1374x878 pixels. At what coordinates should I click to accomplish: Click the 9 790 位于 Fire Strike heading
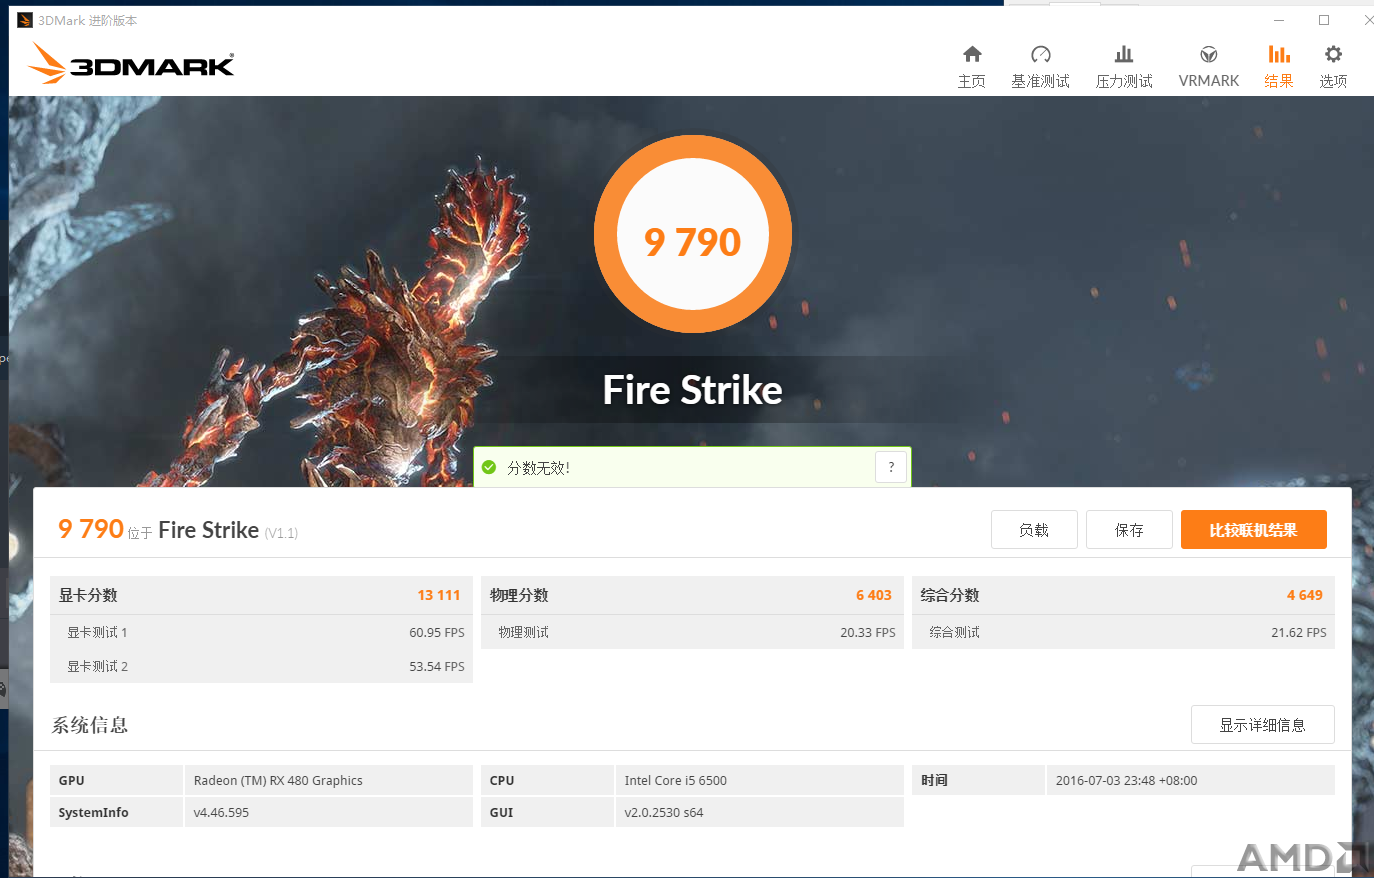tap(178, 530)
